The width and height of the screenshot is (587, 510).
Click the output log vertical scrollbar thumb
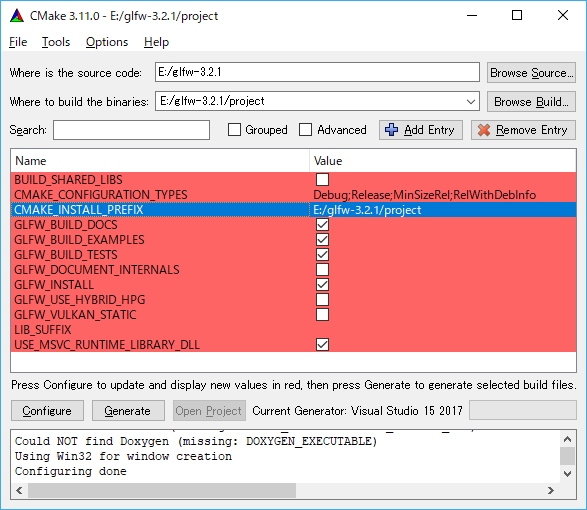[x=567, y=456]
